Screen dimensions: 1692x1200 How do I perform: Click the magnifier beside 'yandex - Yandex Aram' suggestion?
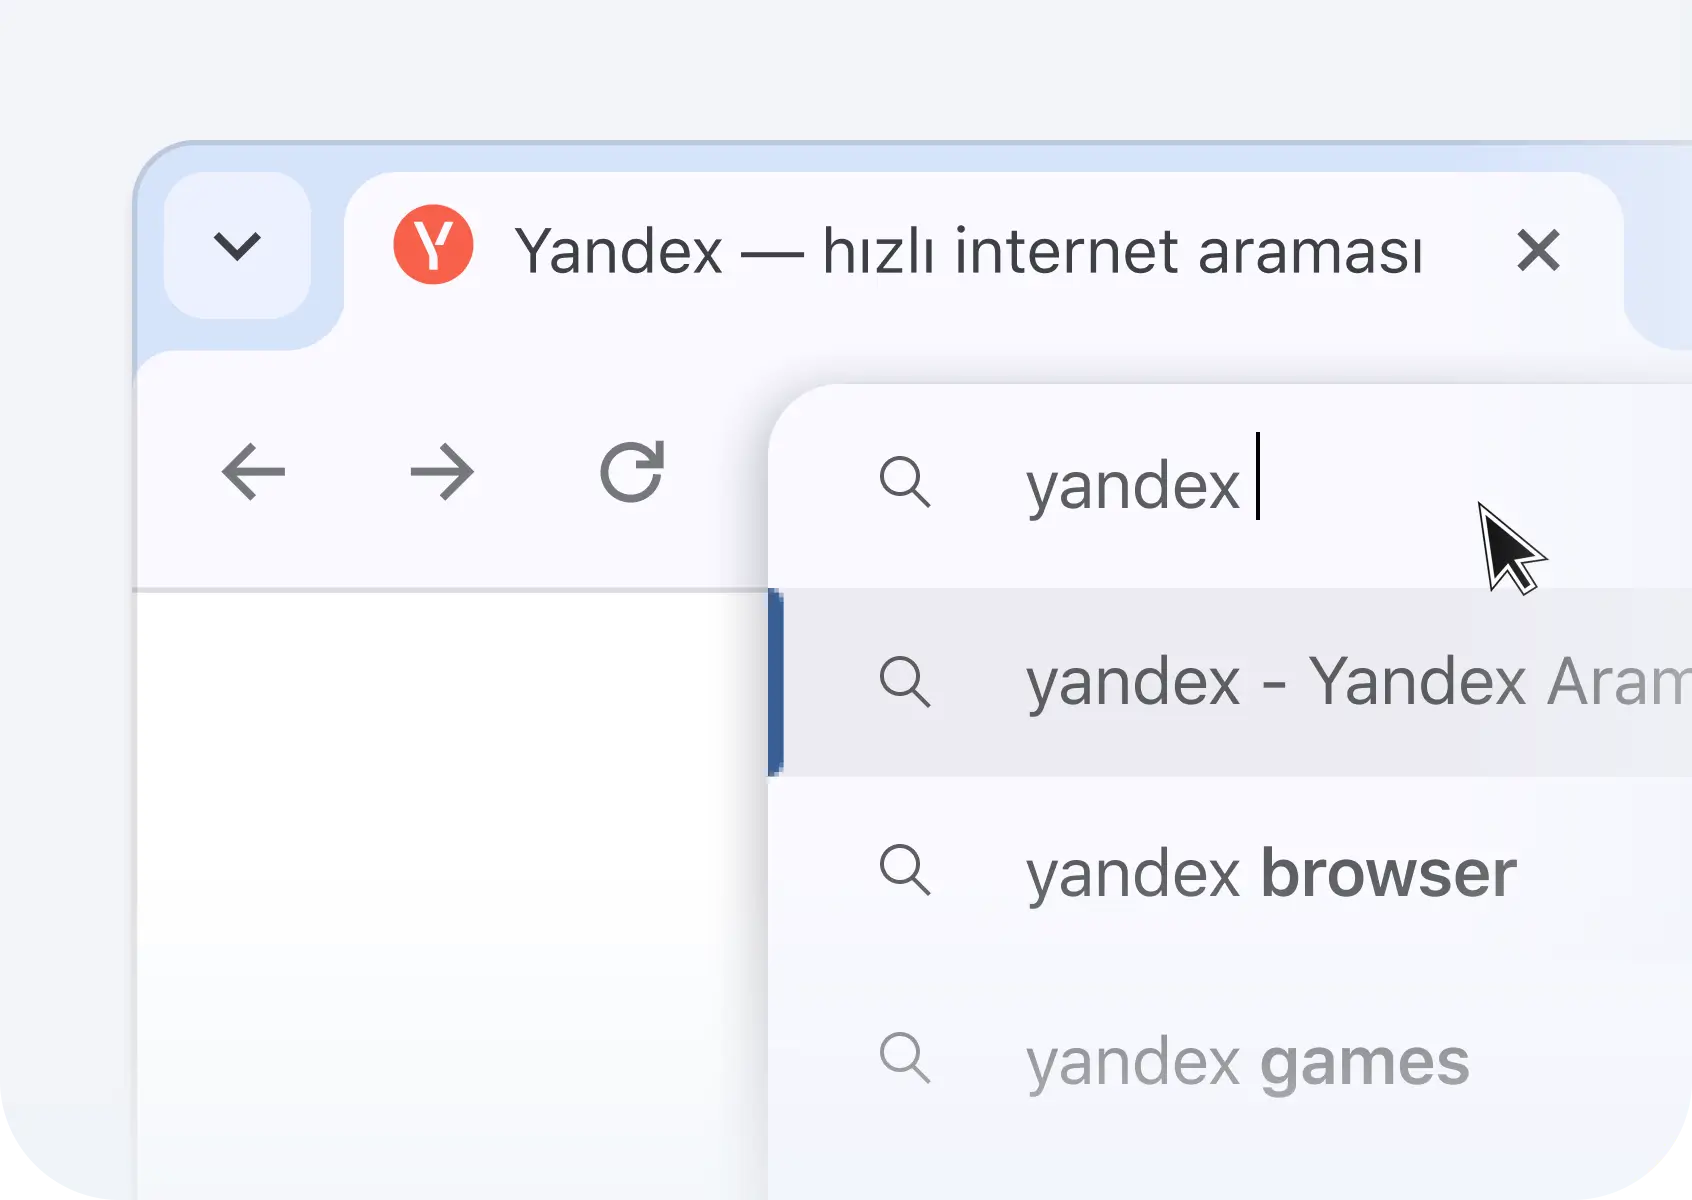pyautogui.click(x=905, y=682)
